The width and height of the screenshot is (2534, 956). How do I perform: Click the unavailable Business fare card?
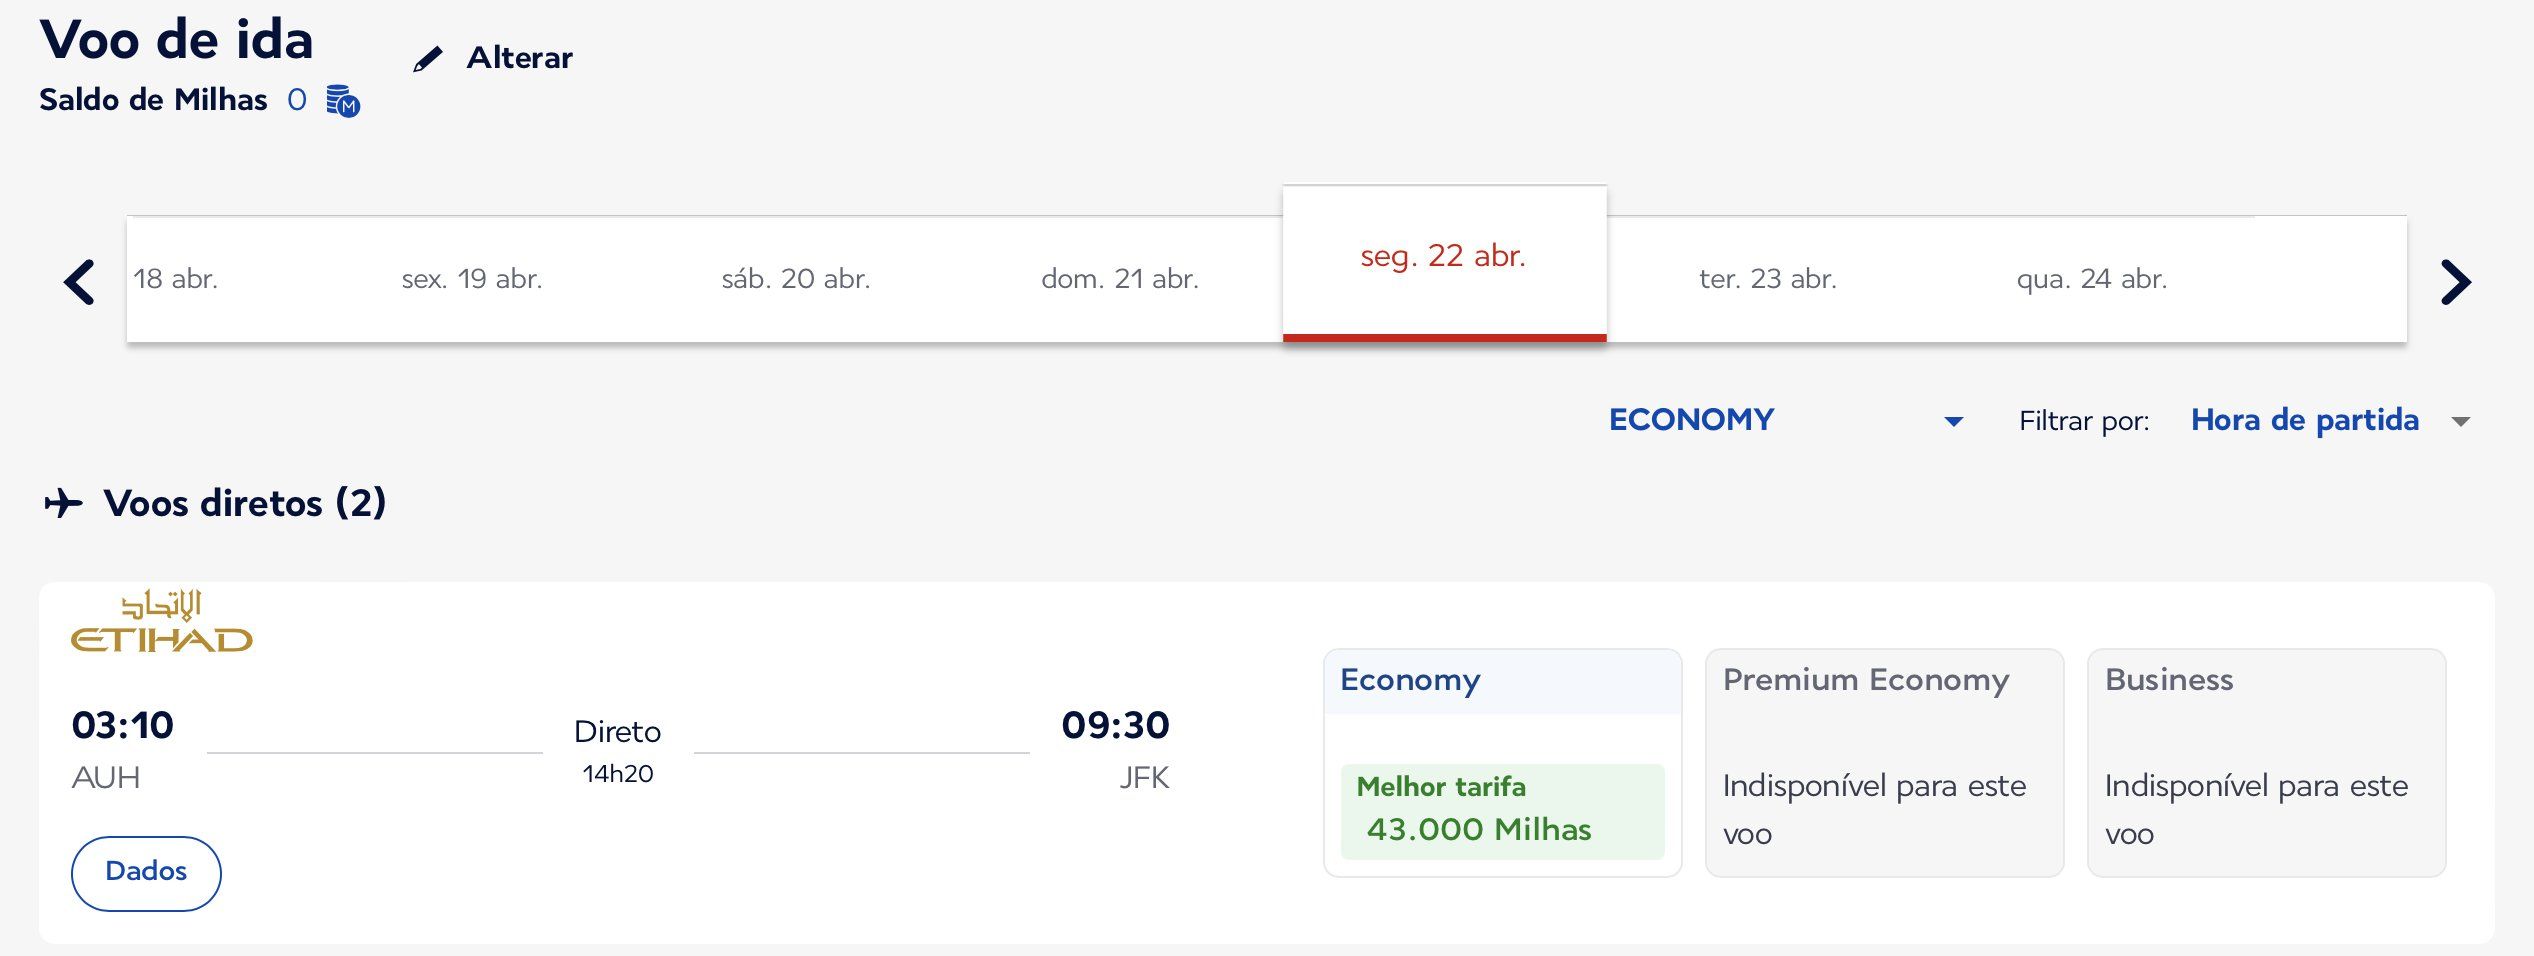[x=2266, y=763]
